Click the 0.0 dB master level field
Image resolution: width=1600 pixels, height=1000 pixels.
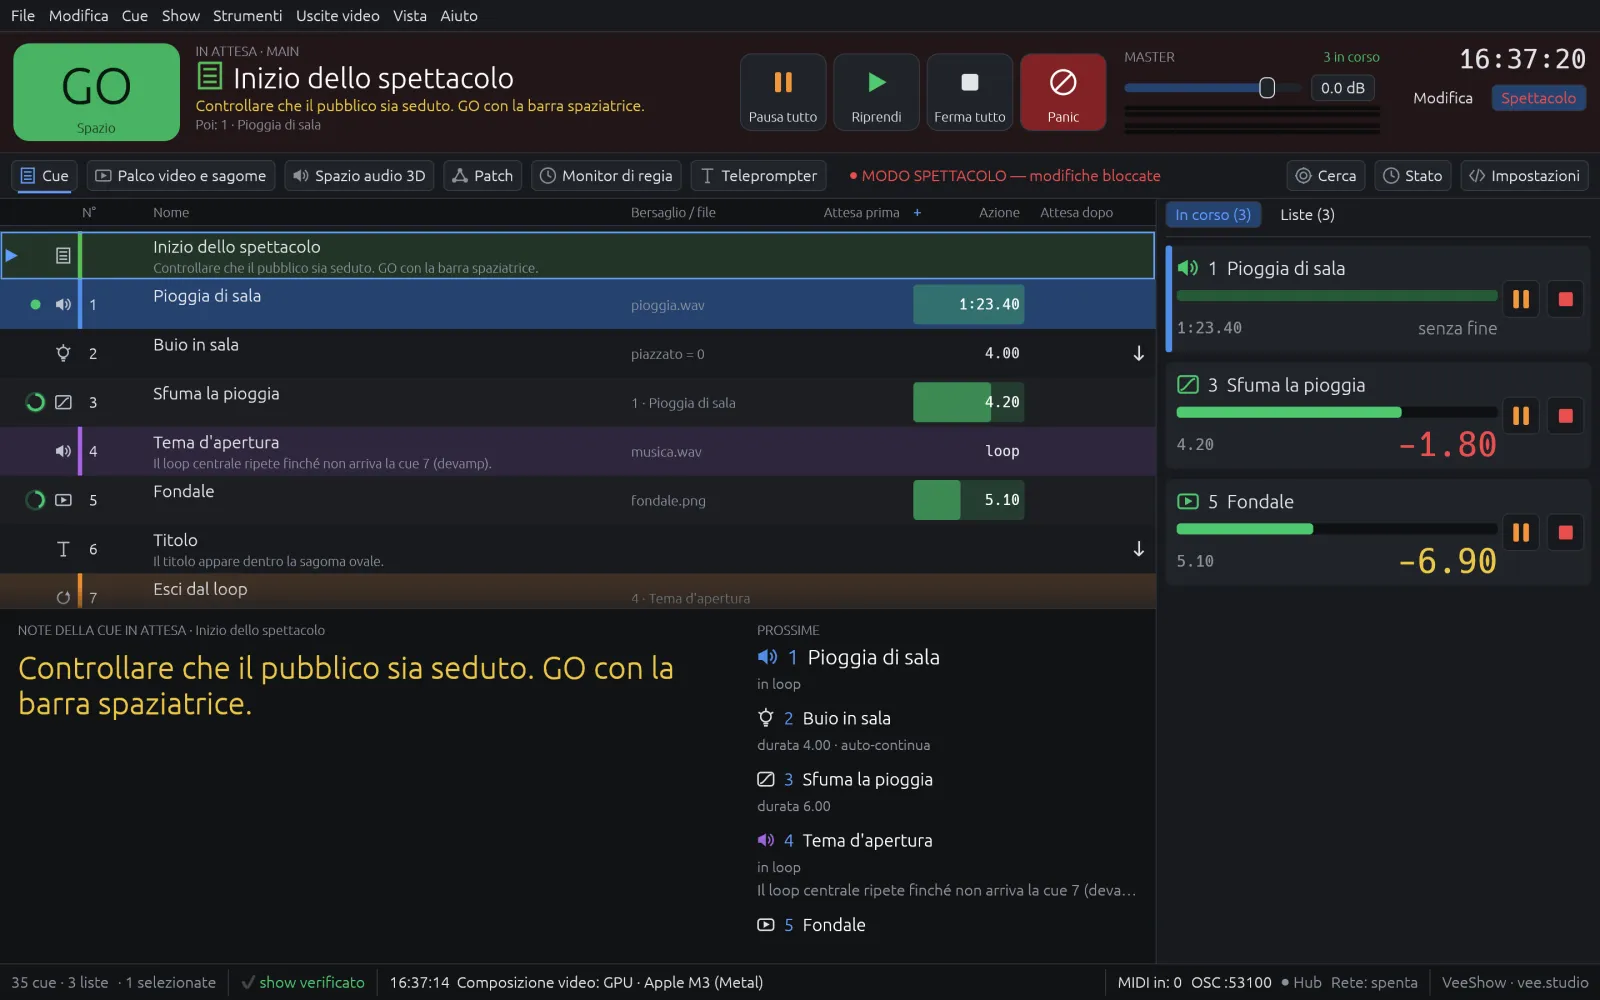tap(1342, 88)
